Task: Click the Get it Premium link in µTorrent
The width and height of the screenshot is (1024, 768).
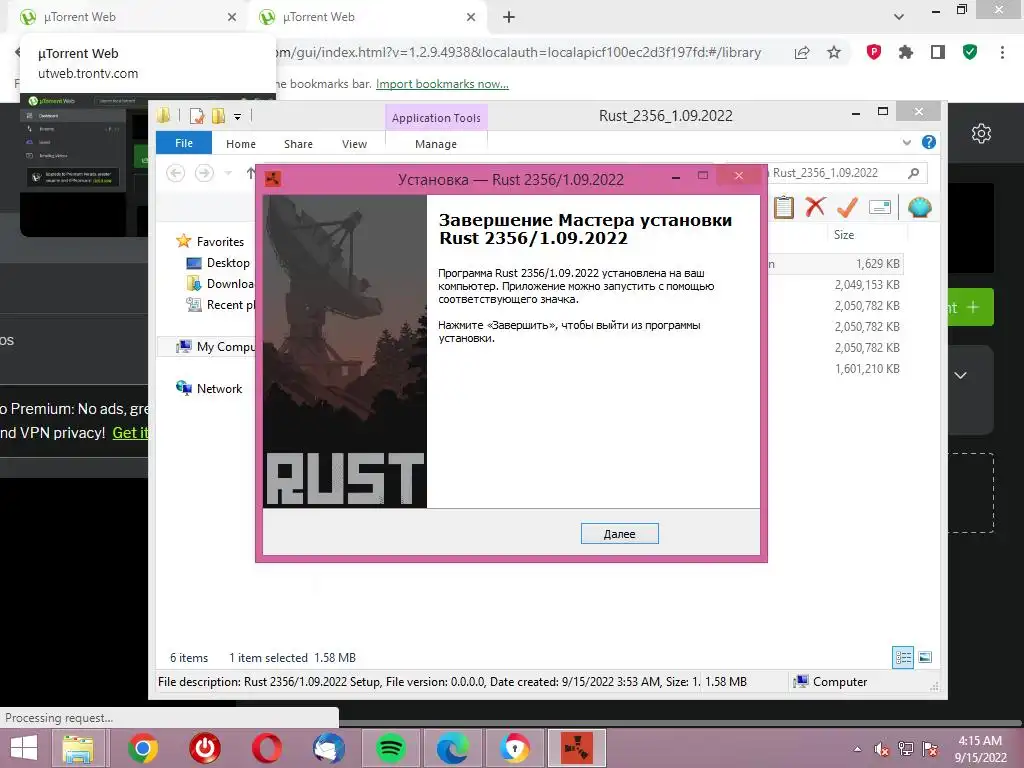Action: (131, 432)
